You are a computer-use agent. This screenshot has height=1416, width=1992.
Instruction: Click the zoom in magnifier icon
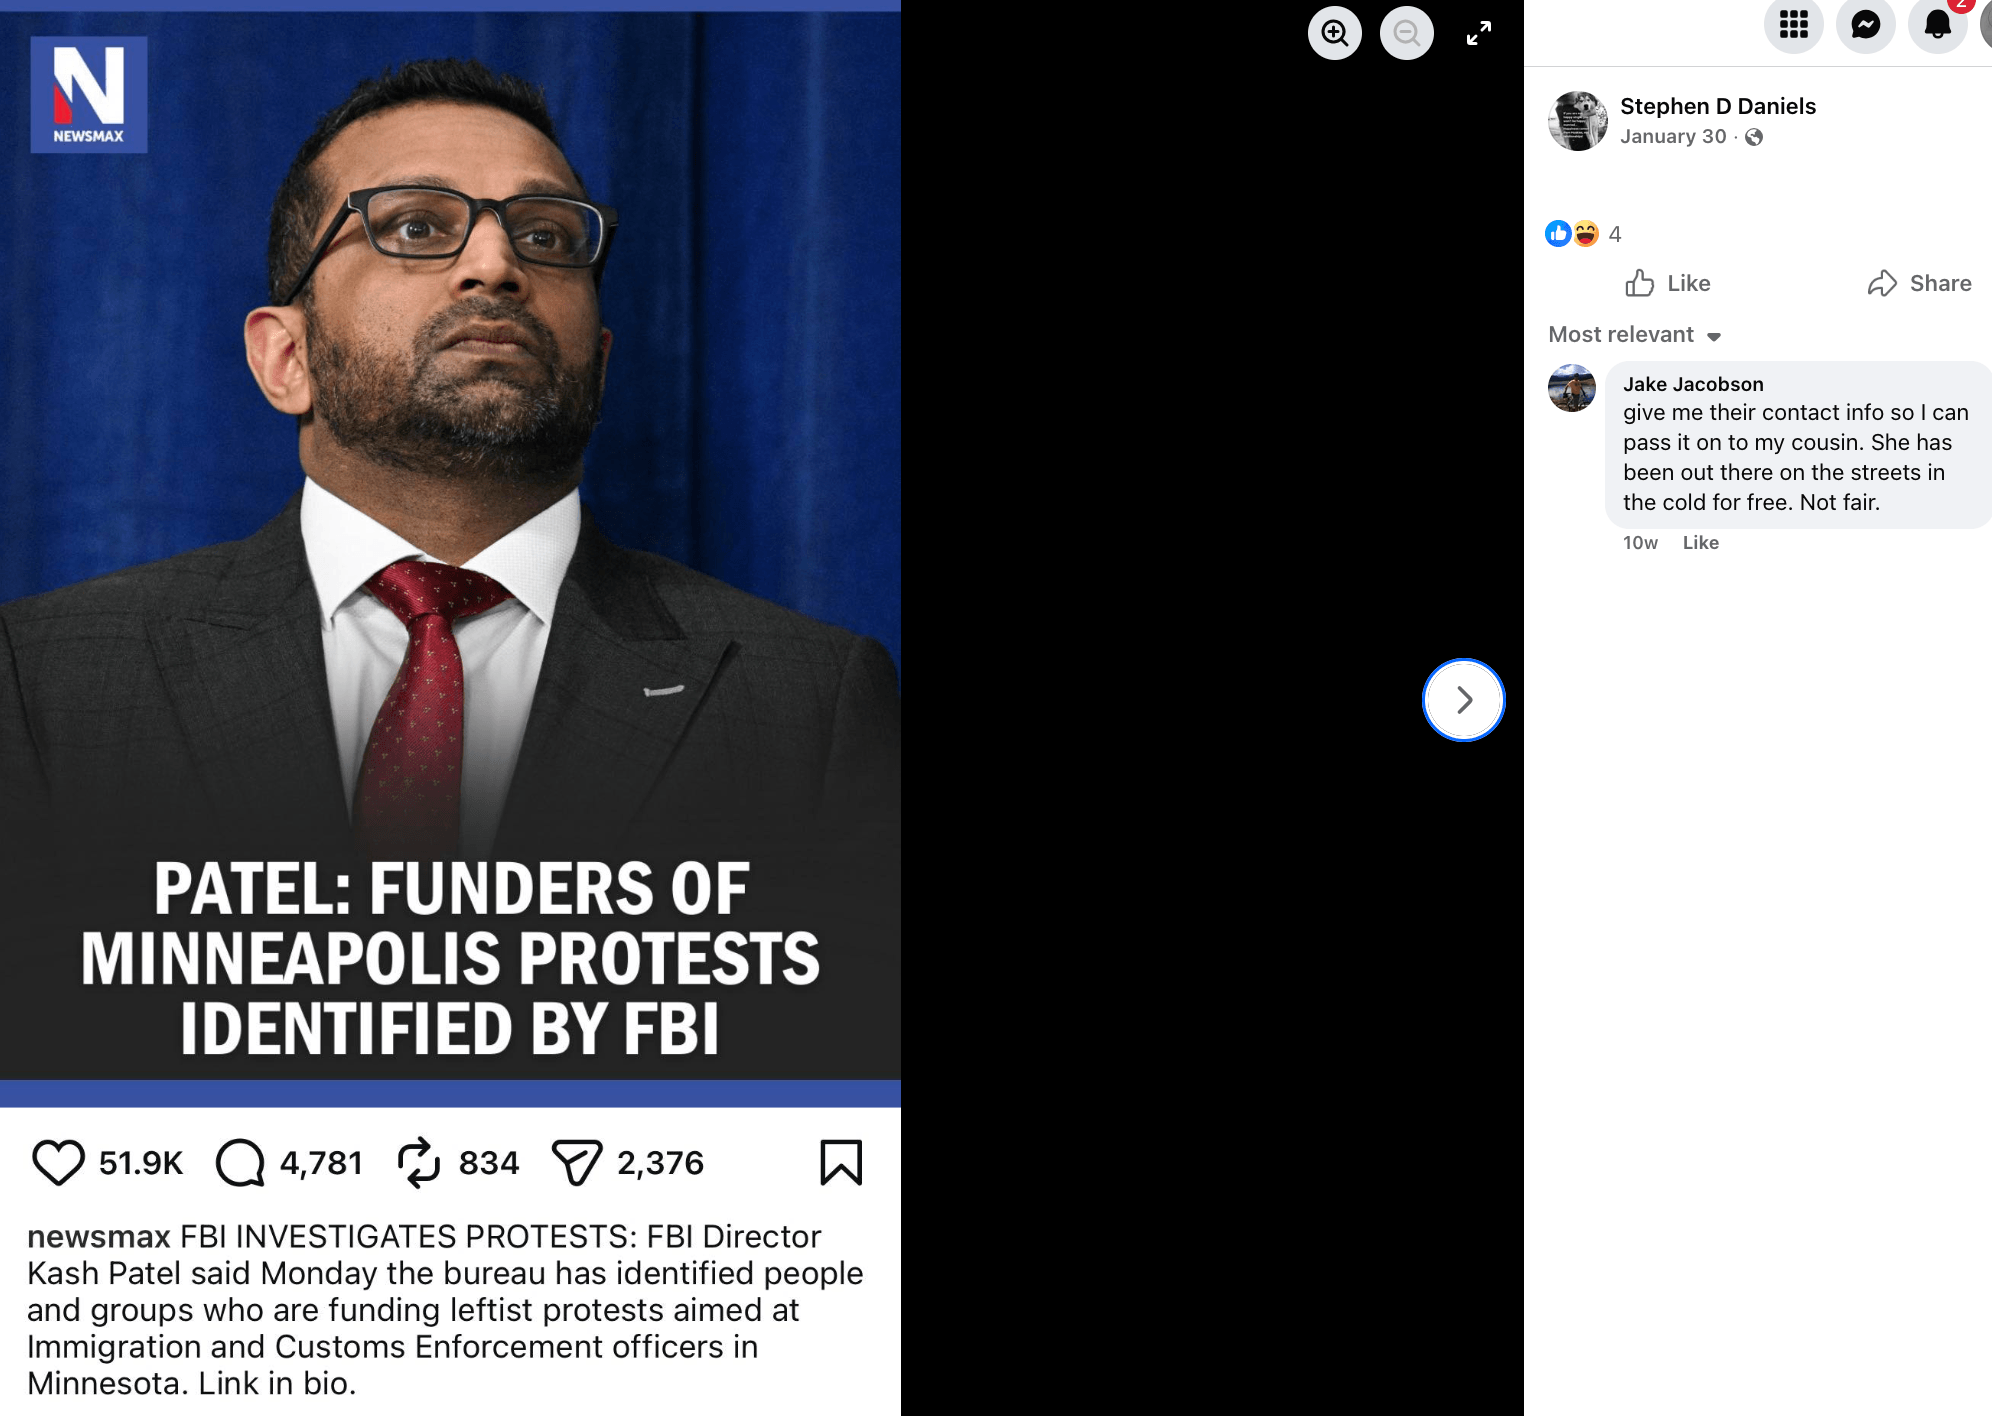[1335, 33]
